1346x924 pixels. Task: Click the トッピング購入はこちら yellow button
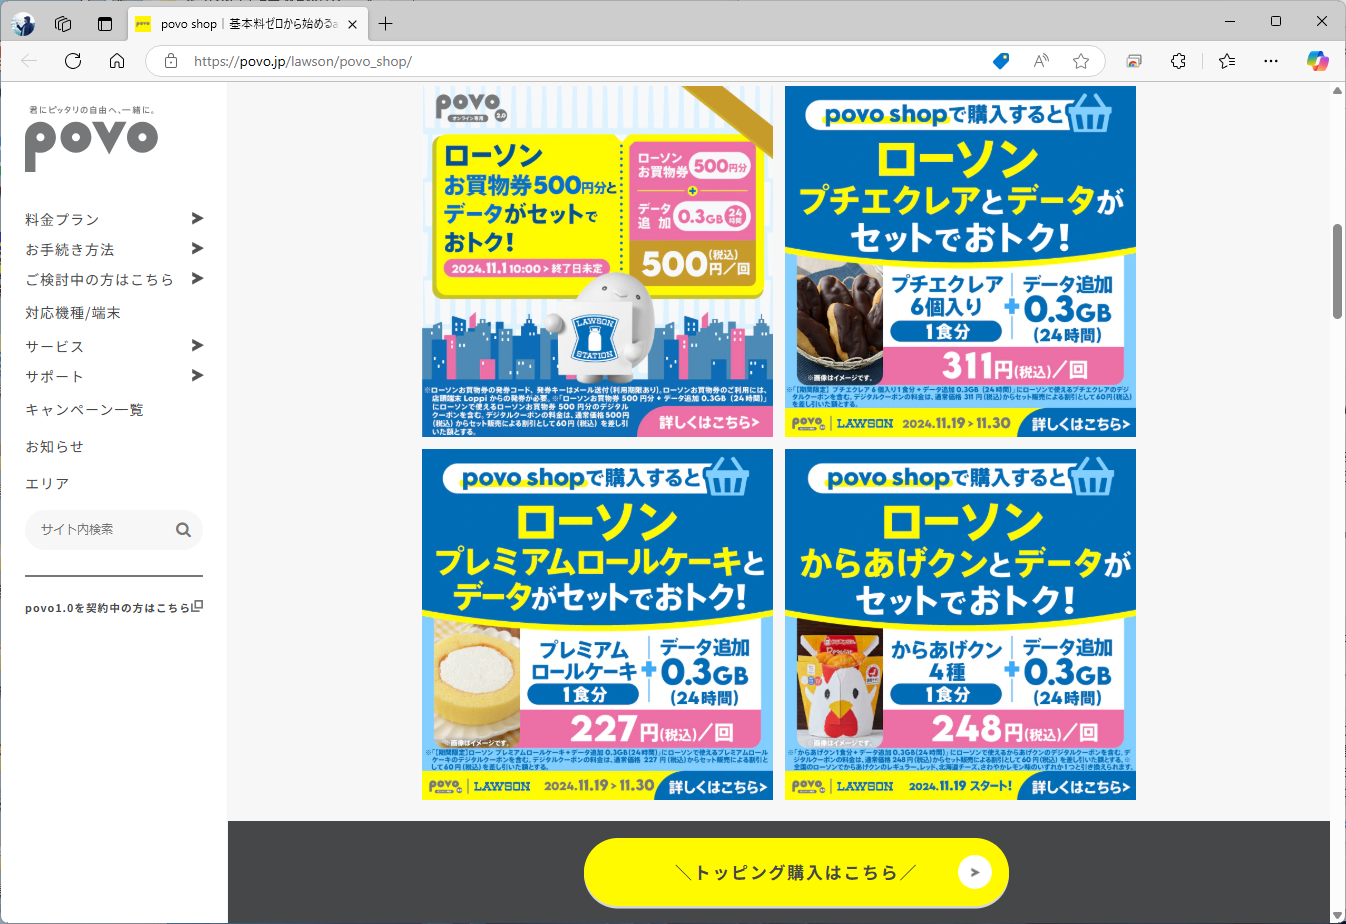tap(796, 872)
